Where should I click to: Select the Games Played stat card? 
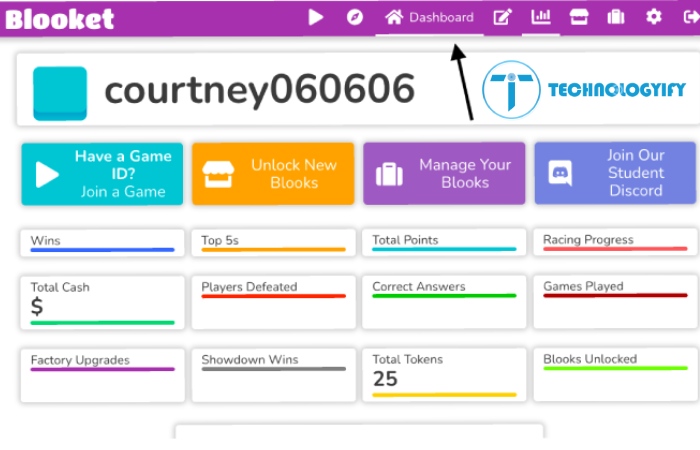coord(615,301)
